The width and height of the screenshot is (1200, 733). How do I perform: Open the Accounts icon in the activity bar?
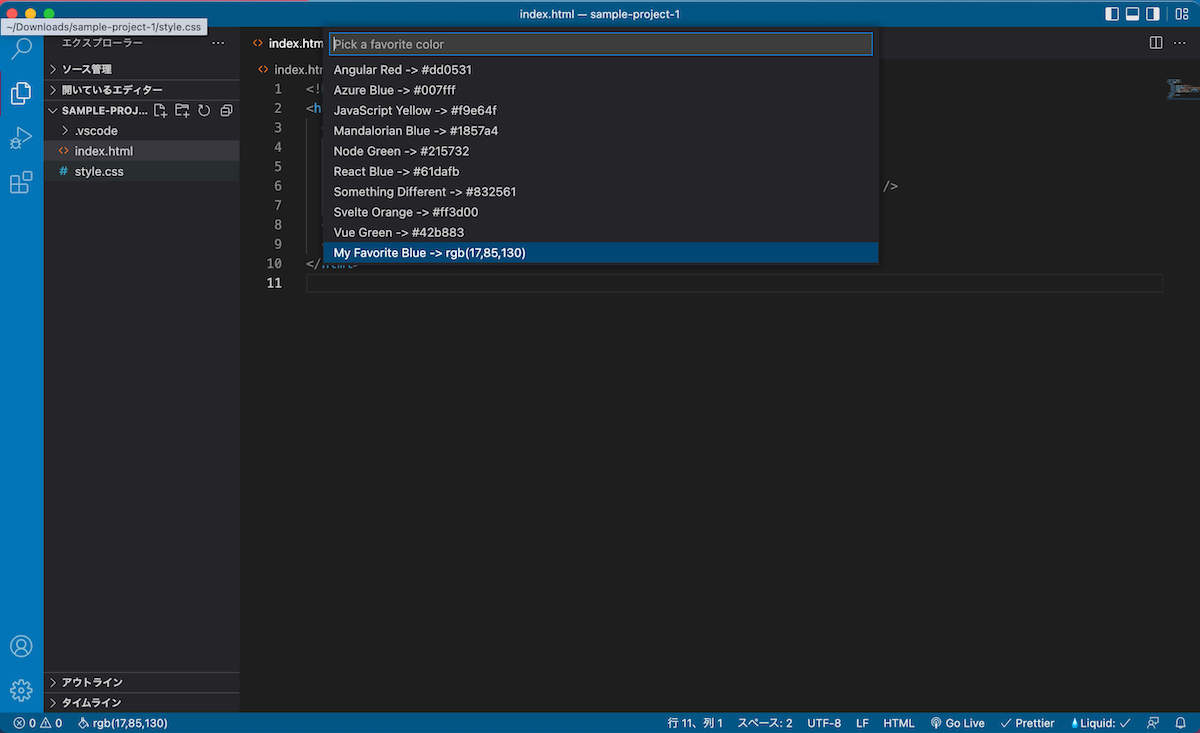pos(22,646)
